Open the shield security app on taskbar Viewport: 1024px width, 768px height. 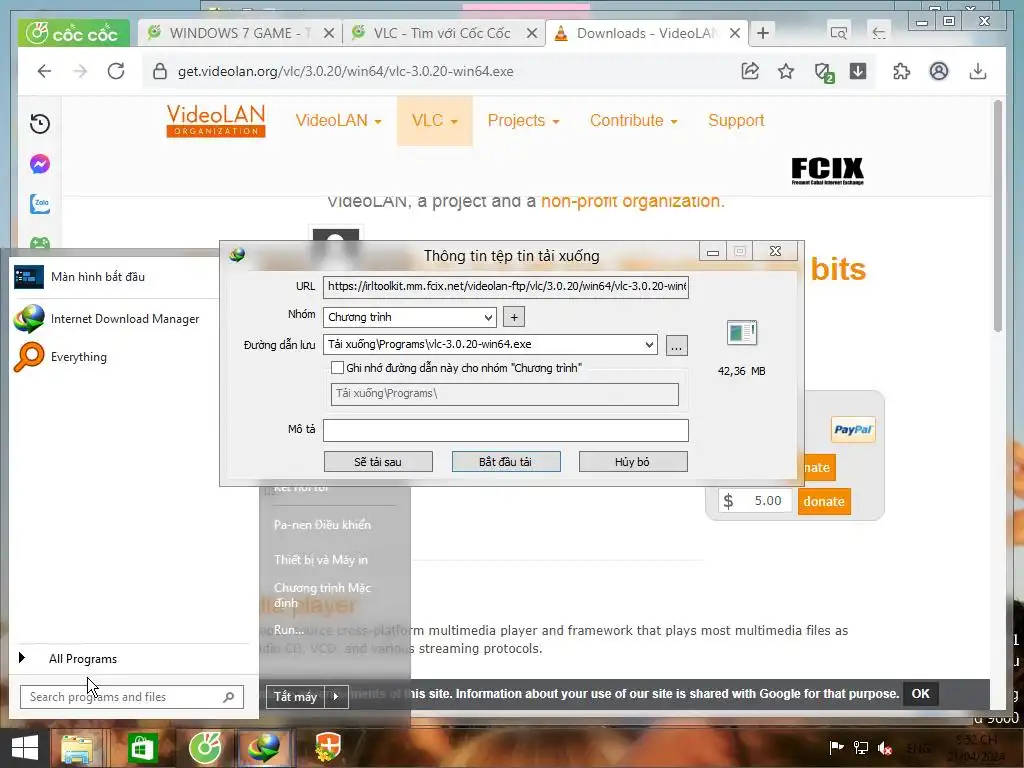click(x=327, y=748)
